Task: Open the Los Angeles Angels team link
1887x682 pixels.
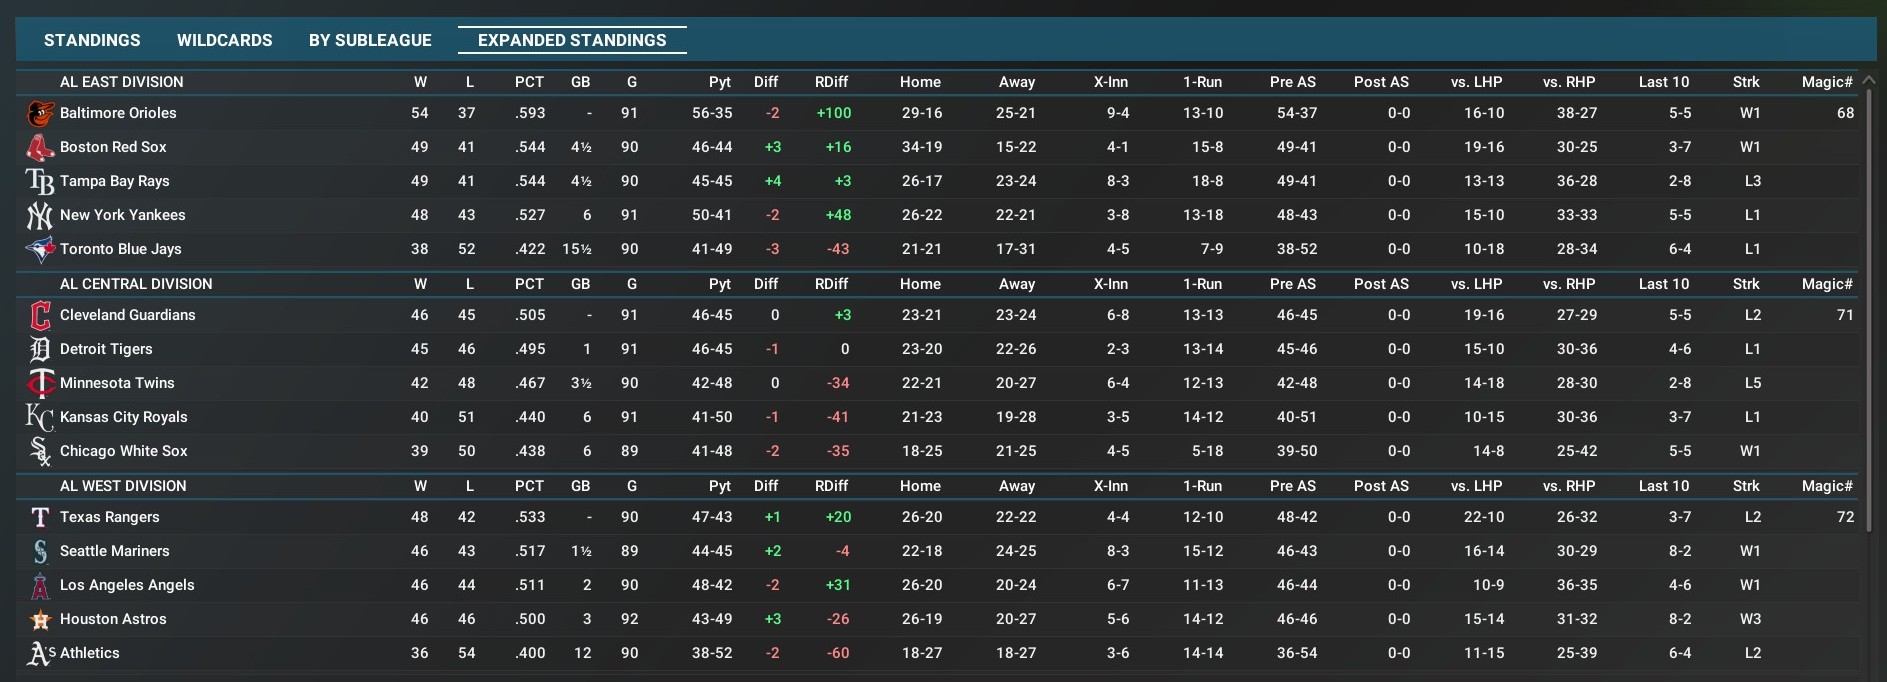Action: pos(127,585)
